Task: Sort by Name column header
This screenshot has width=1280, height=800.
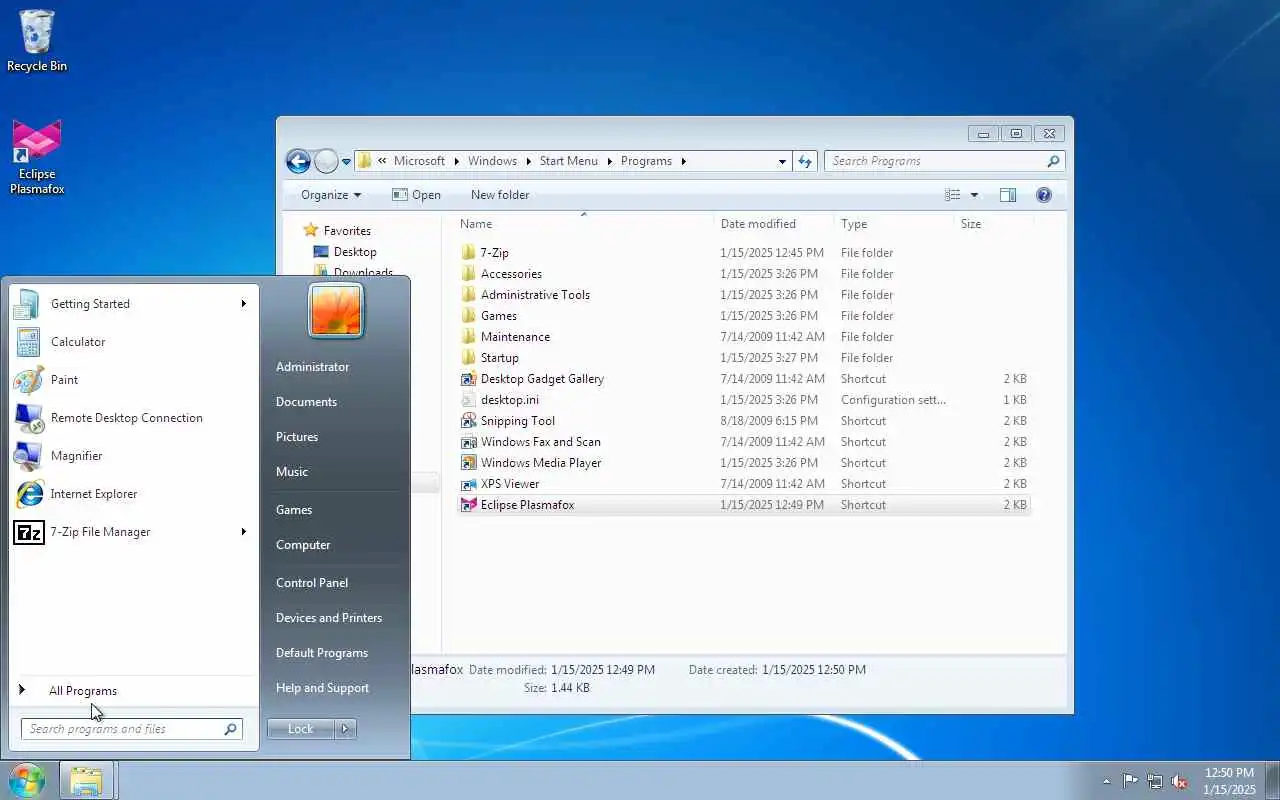Action: tap(585, 224)
